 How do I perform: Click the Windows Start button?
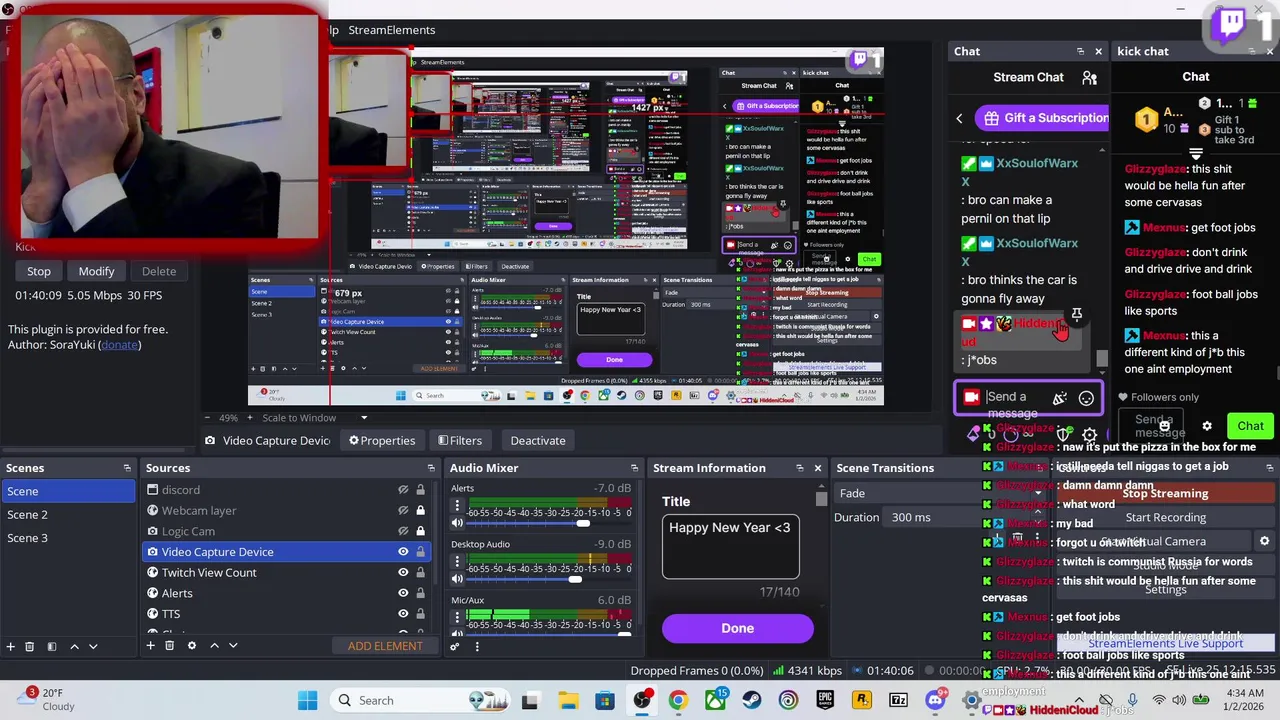307,700
